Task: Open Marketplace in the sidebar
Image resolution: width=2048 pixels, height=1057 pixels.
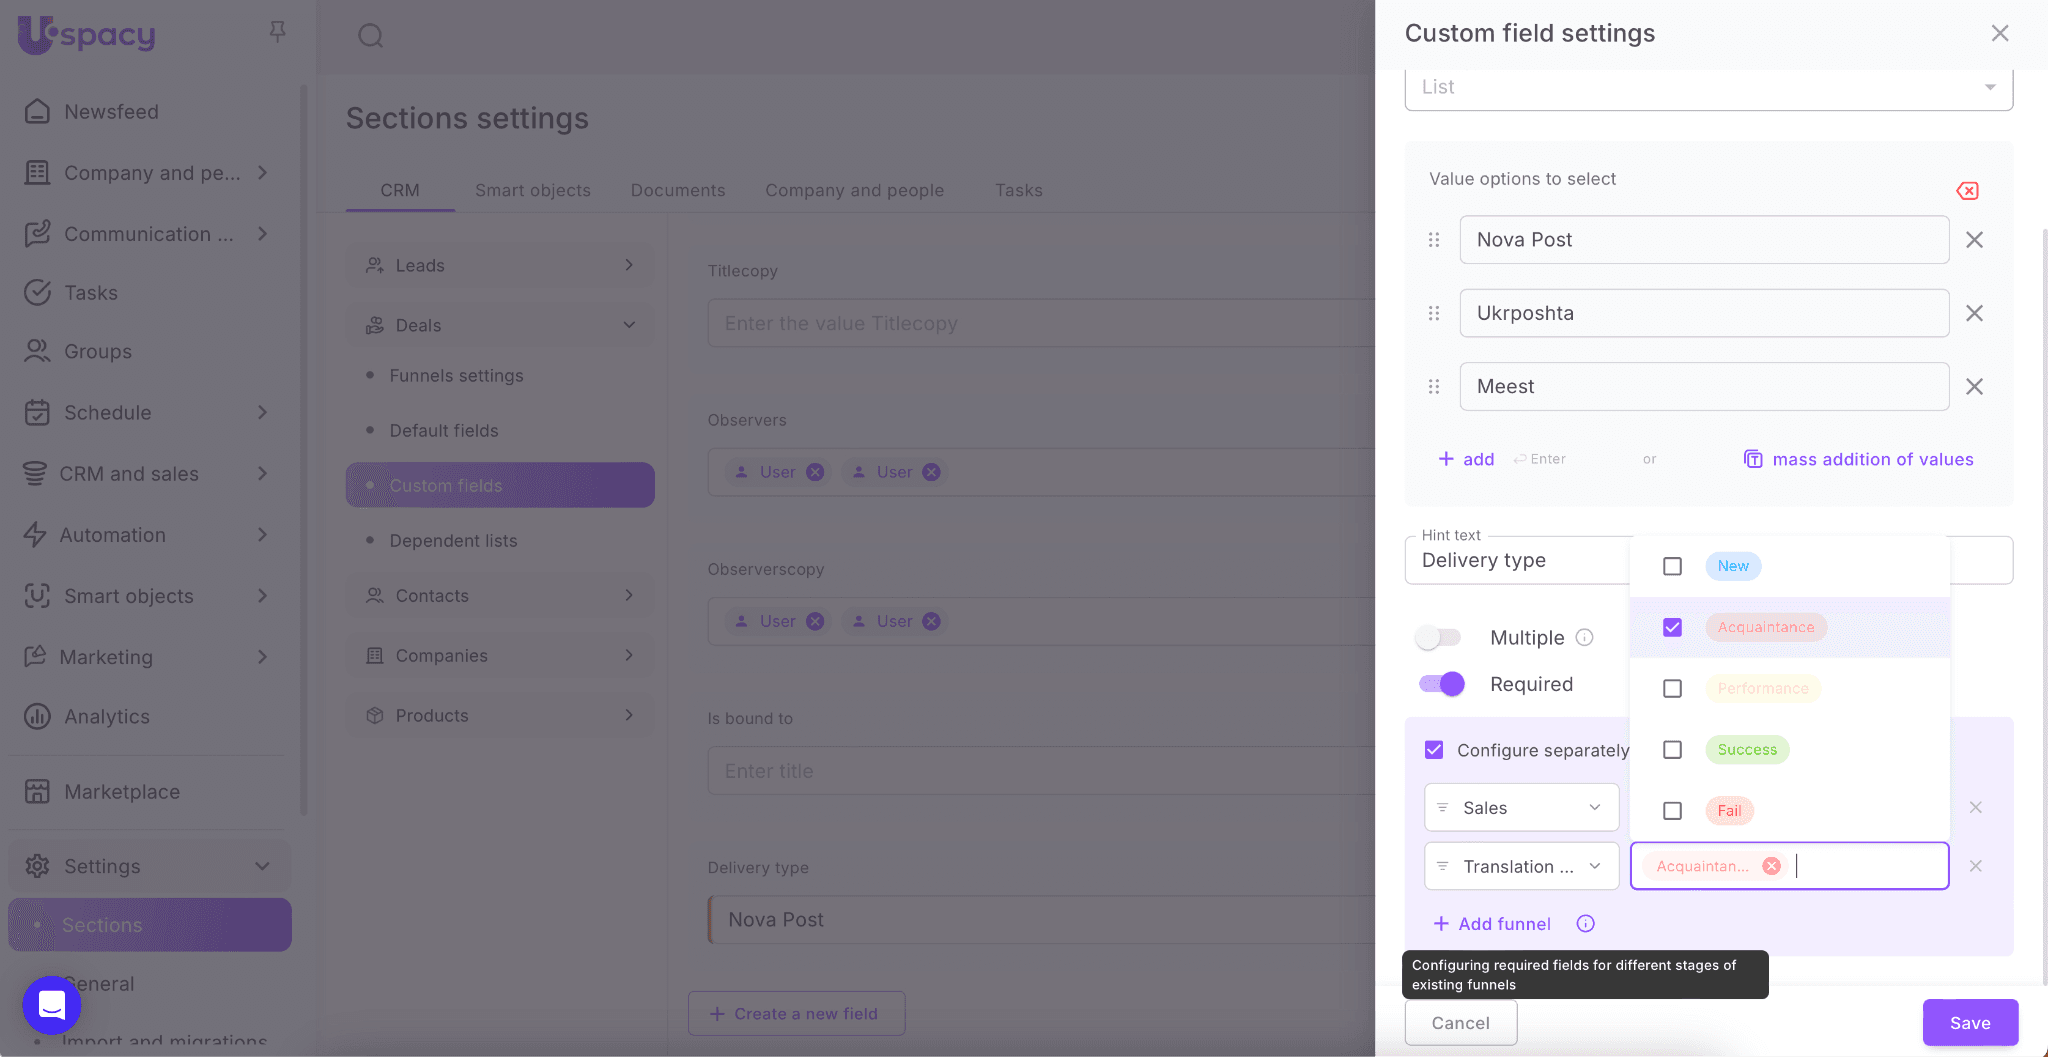Action: tap(122, 792)
